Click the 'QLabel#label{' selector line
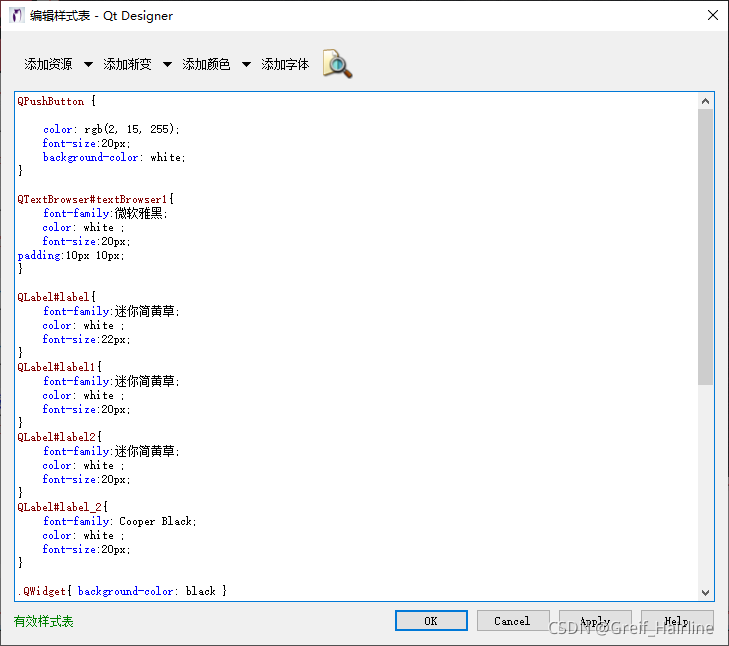This screenshot has height=646, width=729. pos(56,297)
